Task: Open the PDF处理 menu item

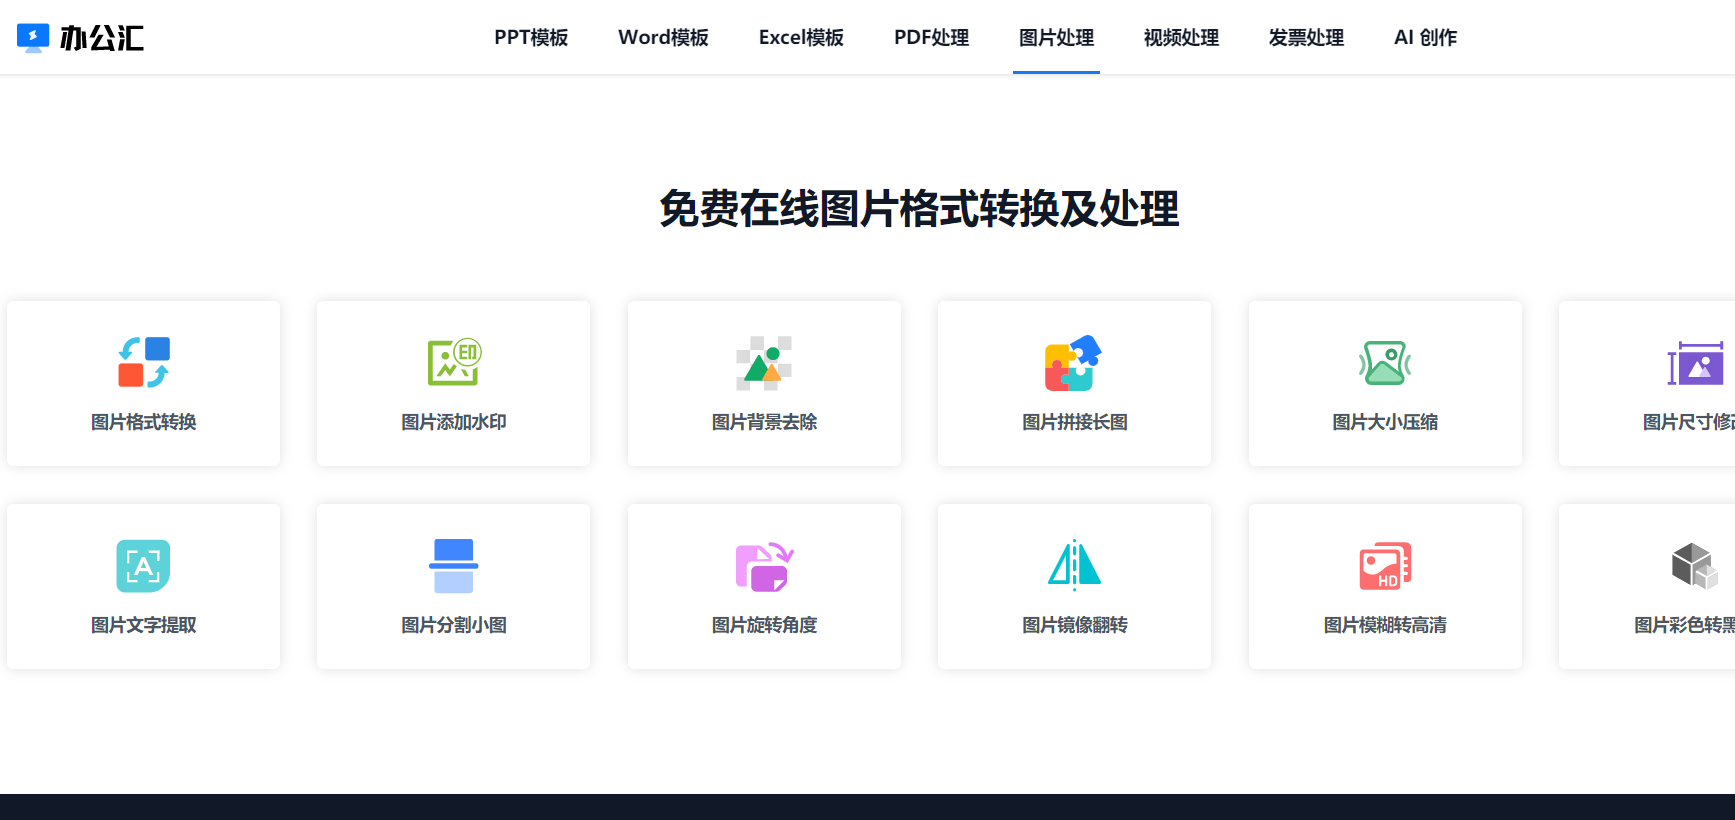Action: tap(931, 38)
